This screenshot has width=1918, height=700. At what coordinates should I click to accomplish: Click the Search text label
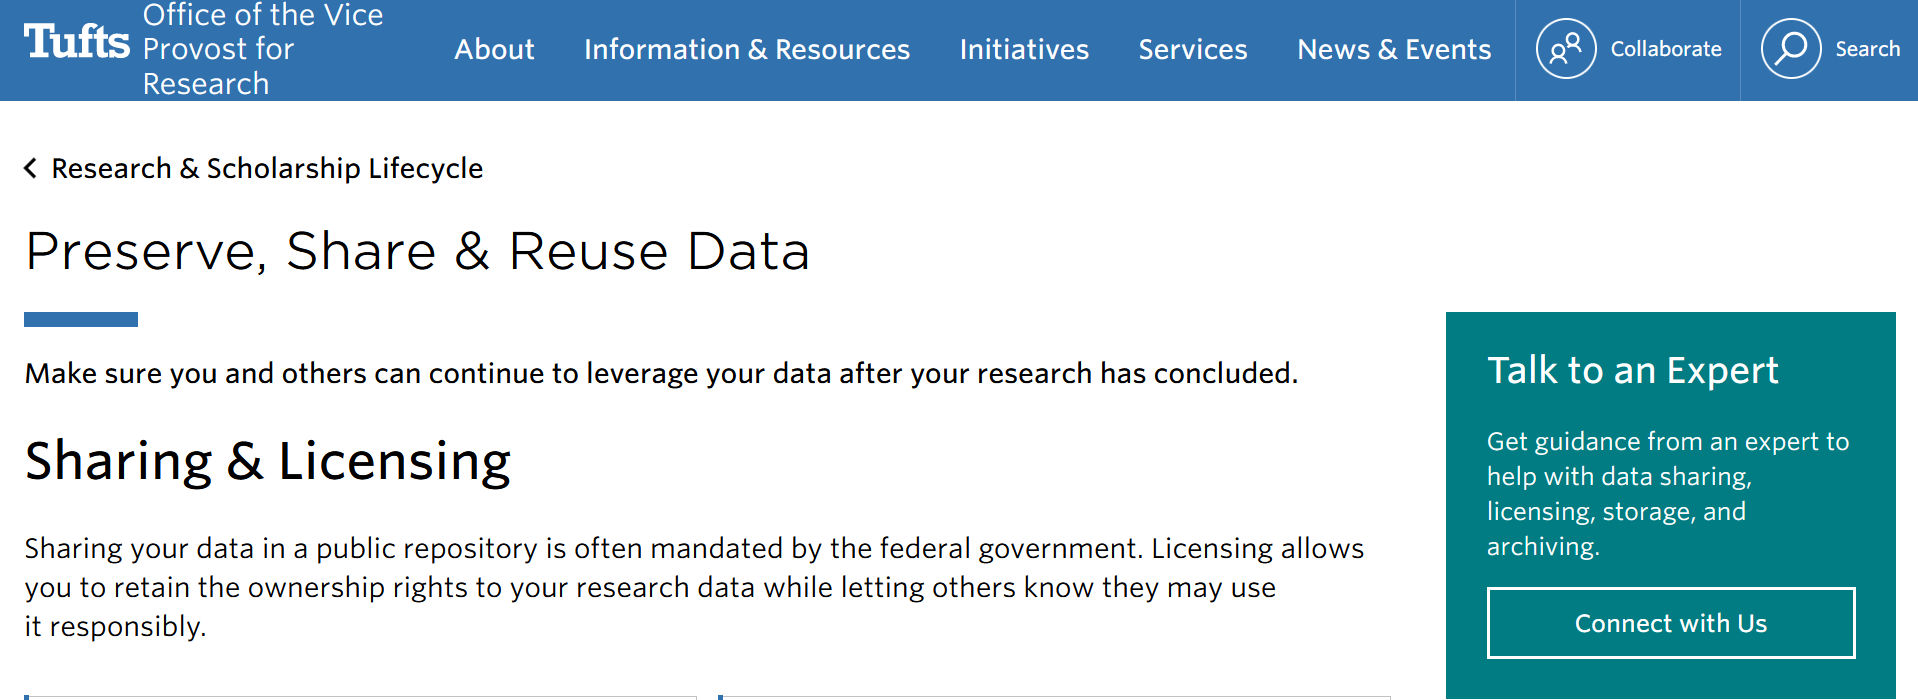click(x=1867, y=49)
